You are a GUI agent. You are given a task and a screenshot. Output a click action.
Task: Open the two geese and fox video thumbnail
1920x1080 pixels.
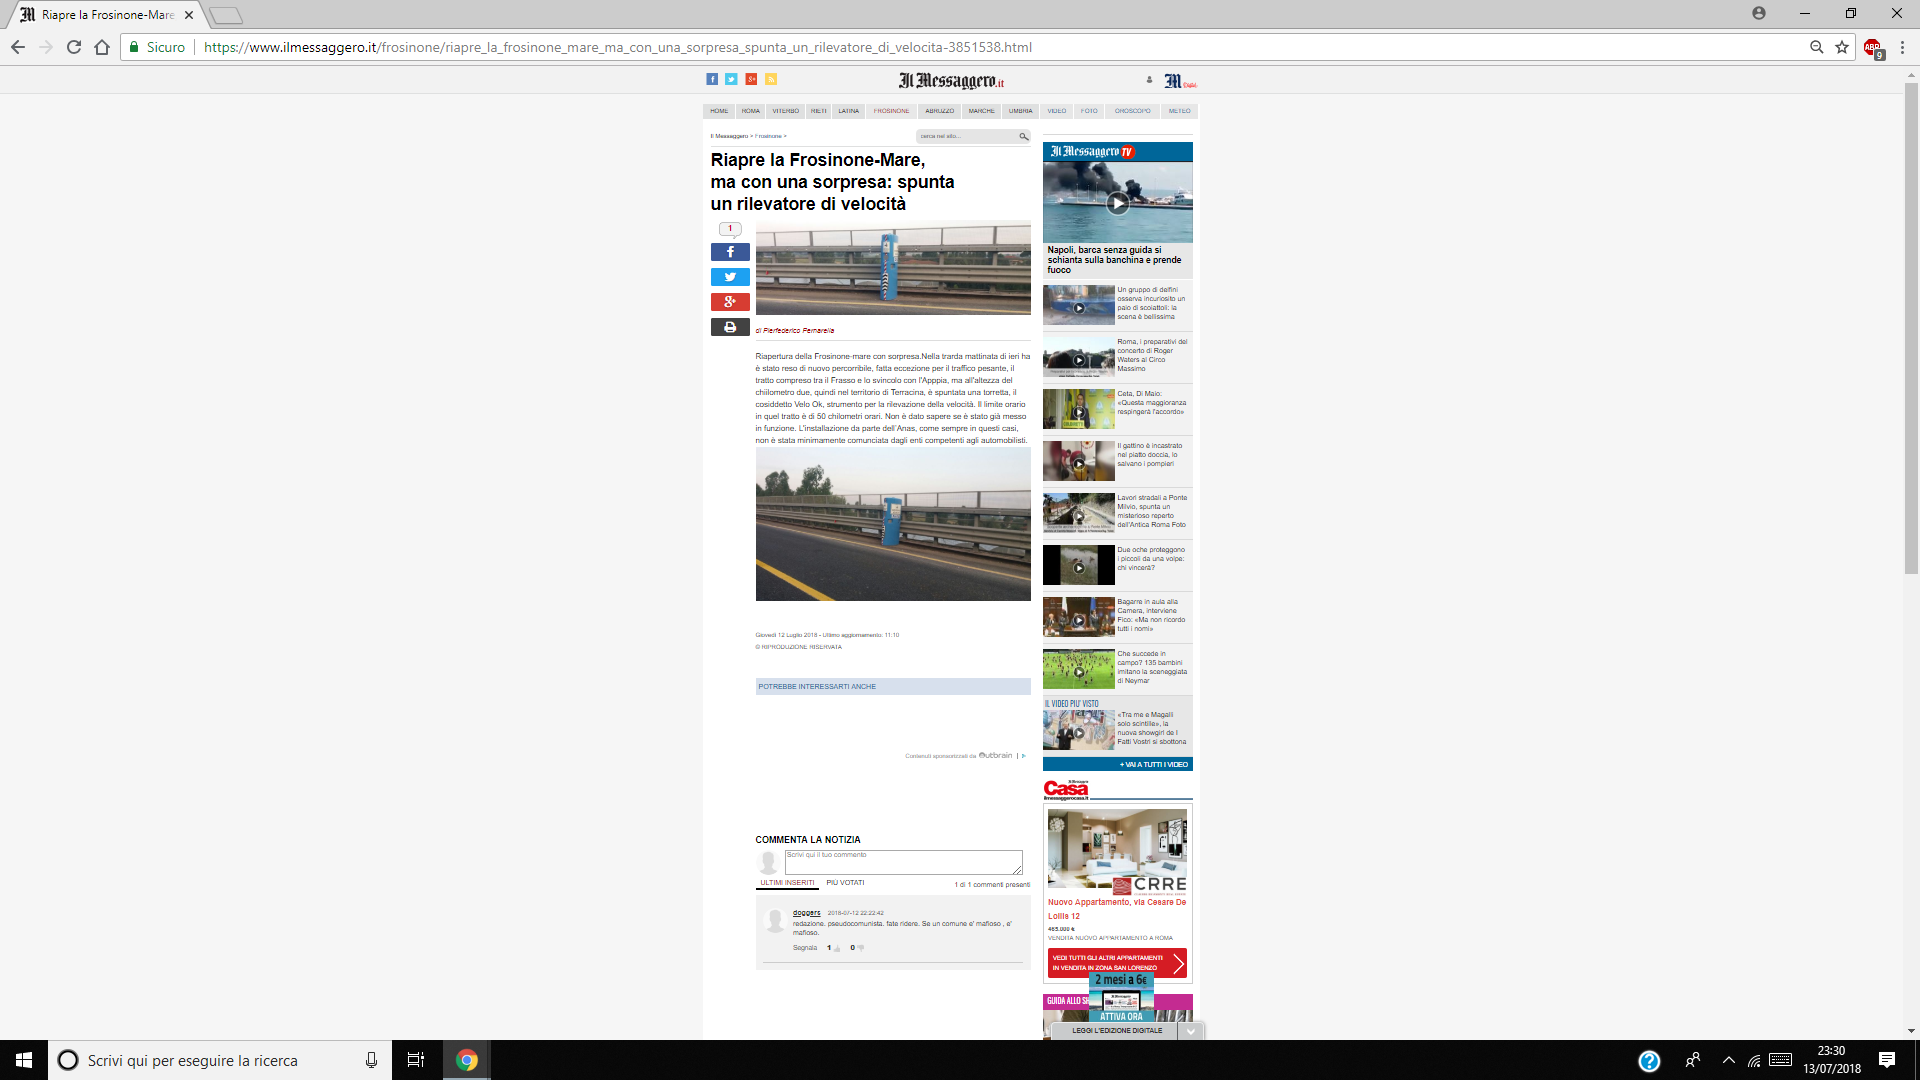coord(1079,565)
